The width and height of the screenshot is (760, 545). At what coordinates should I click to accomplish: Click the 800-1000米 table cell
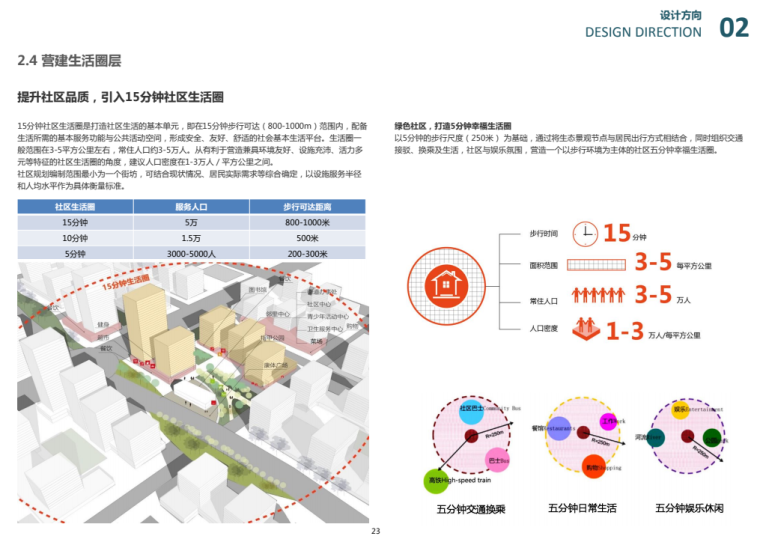(307, 222)
